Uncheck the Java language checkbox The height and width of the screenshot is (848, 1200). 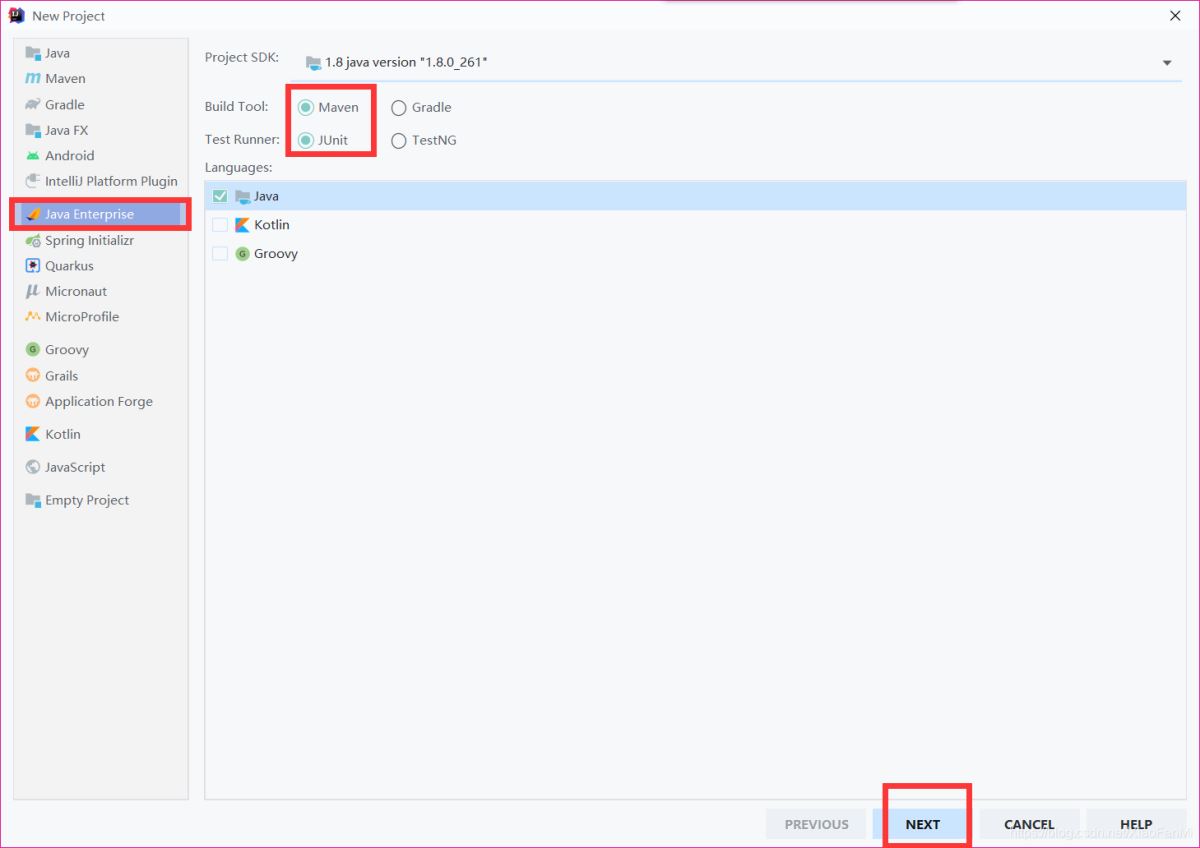coord(220,196)
